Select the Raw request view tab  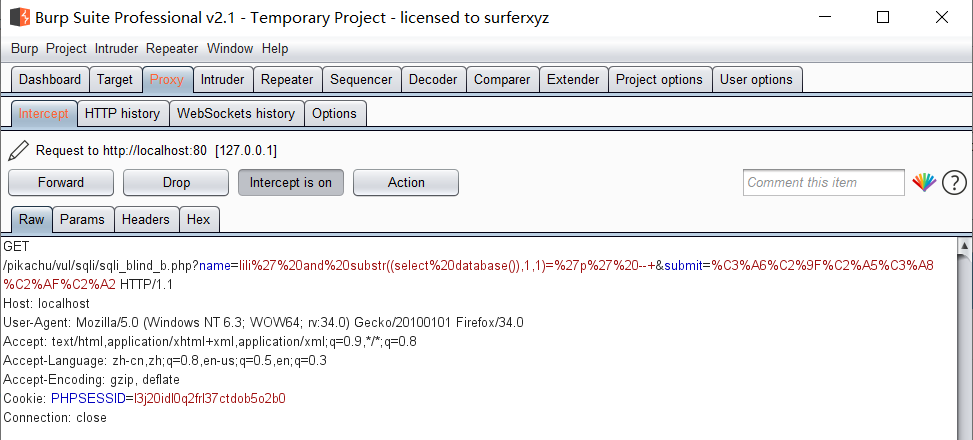(x=32, y=220)
